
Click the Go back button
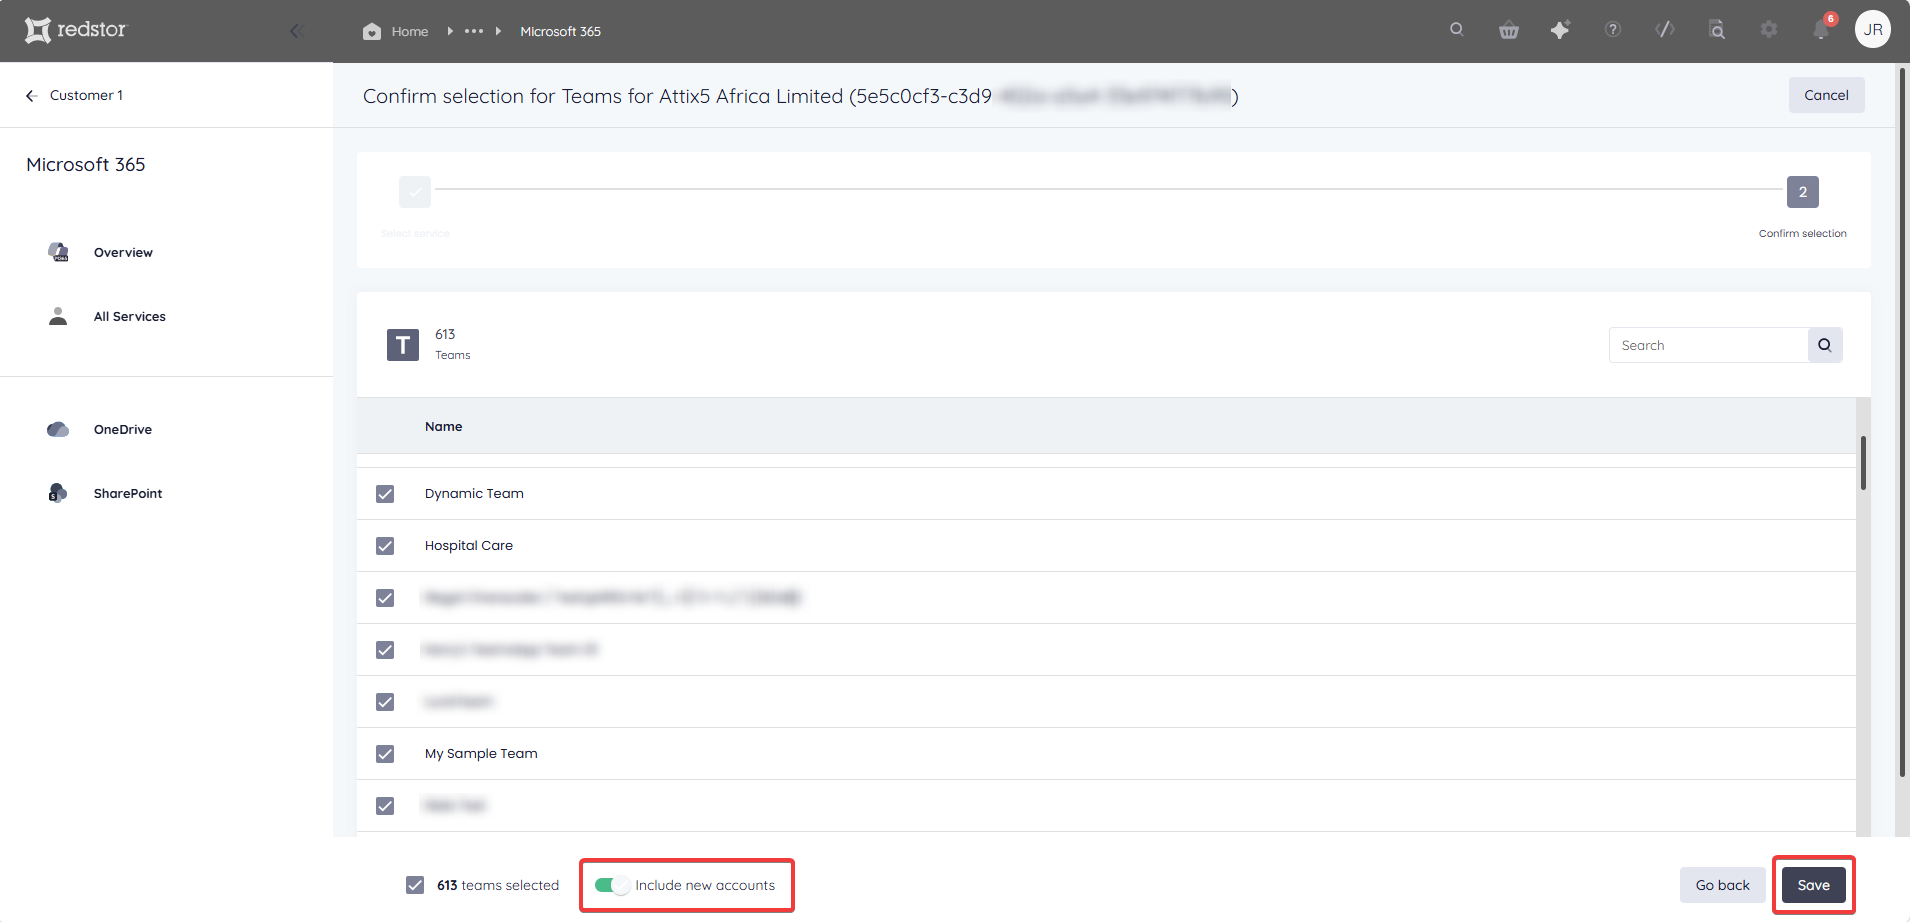click(1722, 885)
